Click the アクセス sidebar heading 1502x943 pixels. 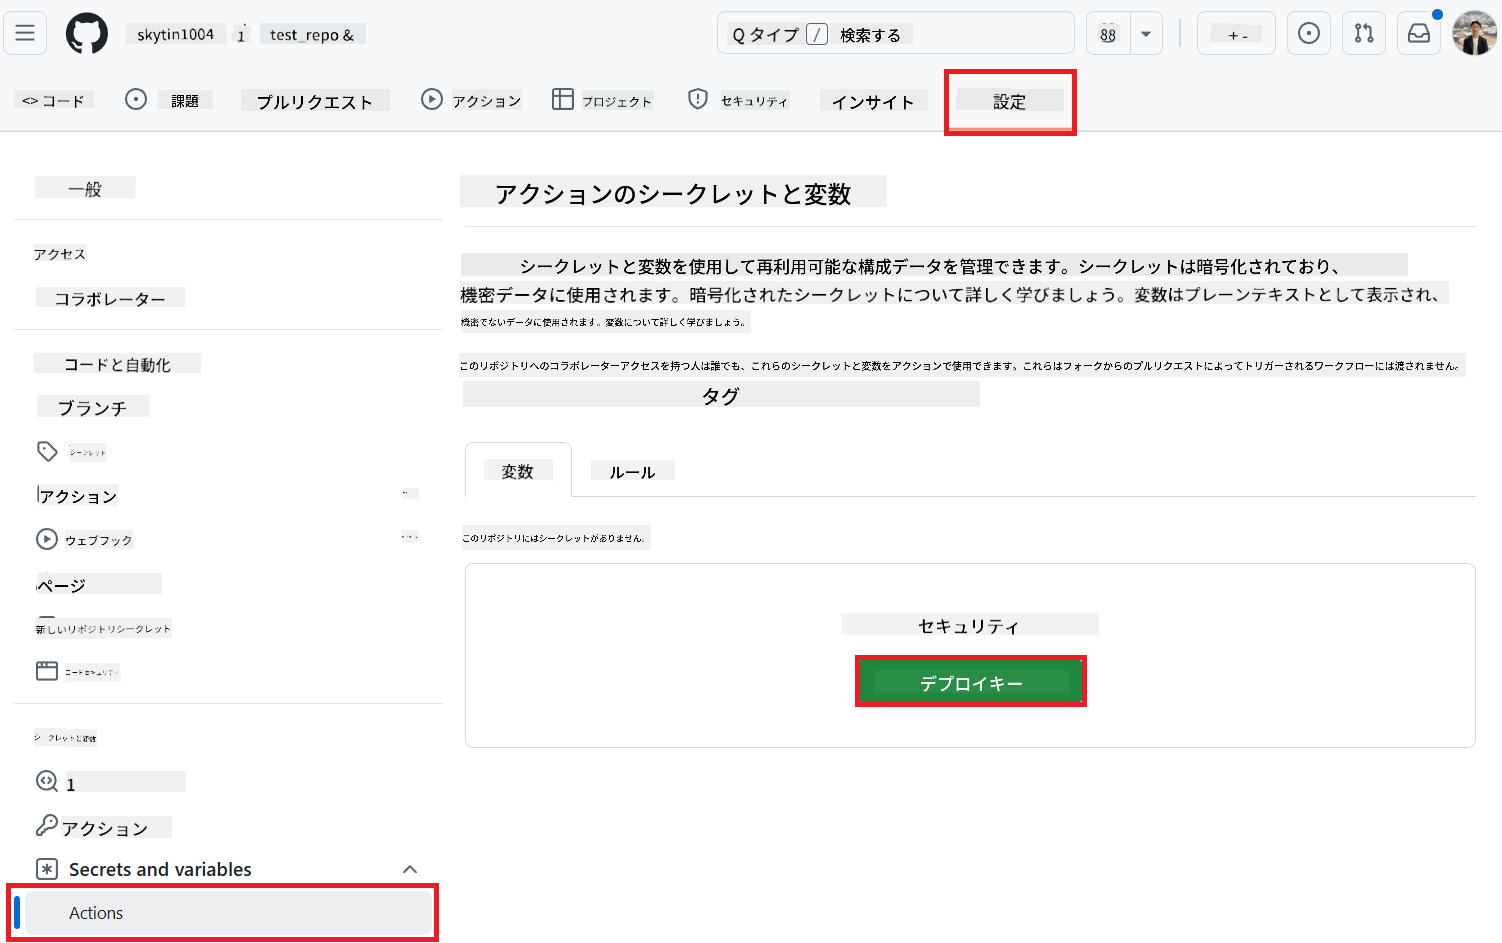(x=60, y=254)
